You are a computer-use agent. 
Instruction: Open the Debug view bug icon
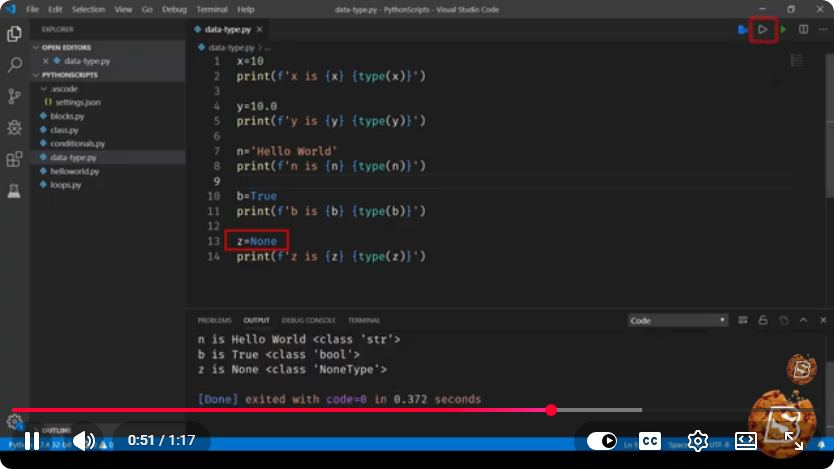click(x=14, y=128)
